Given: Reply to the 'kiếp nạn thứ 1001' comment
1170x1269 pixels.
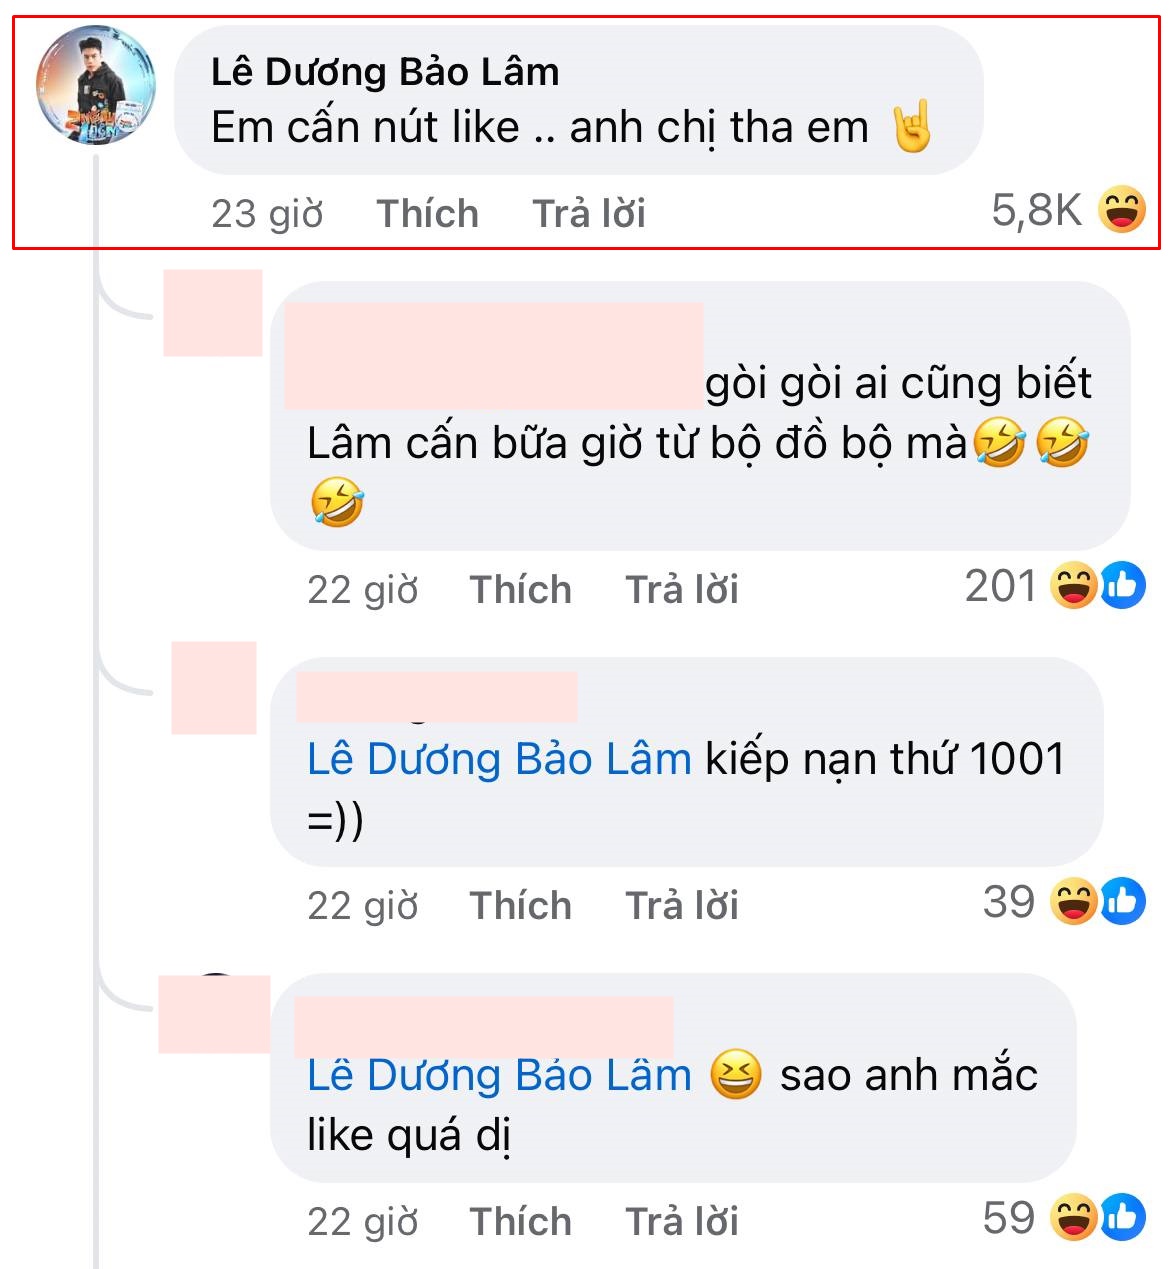Looking at the screenshot, I should point(682,906).
